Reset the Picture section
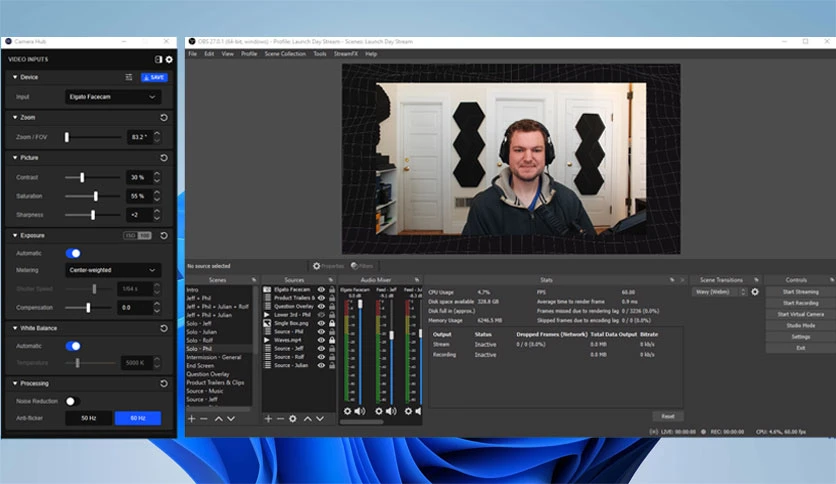This screenshot has width=836, height=484. (164, 158)
